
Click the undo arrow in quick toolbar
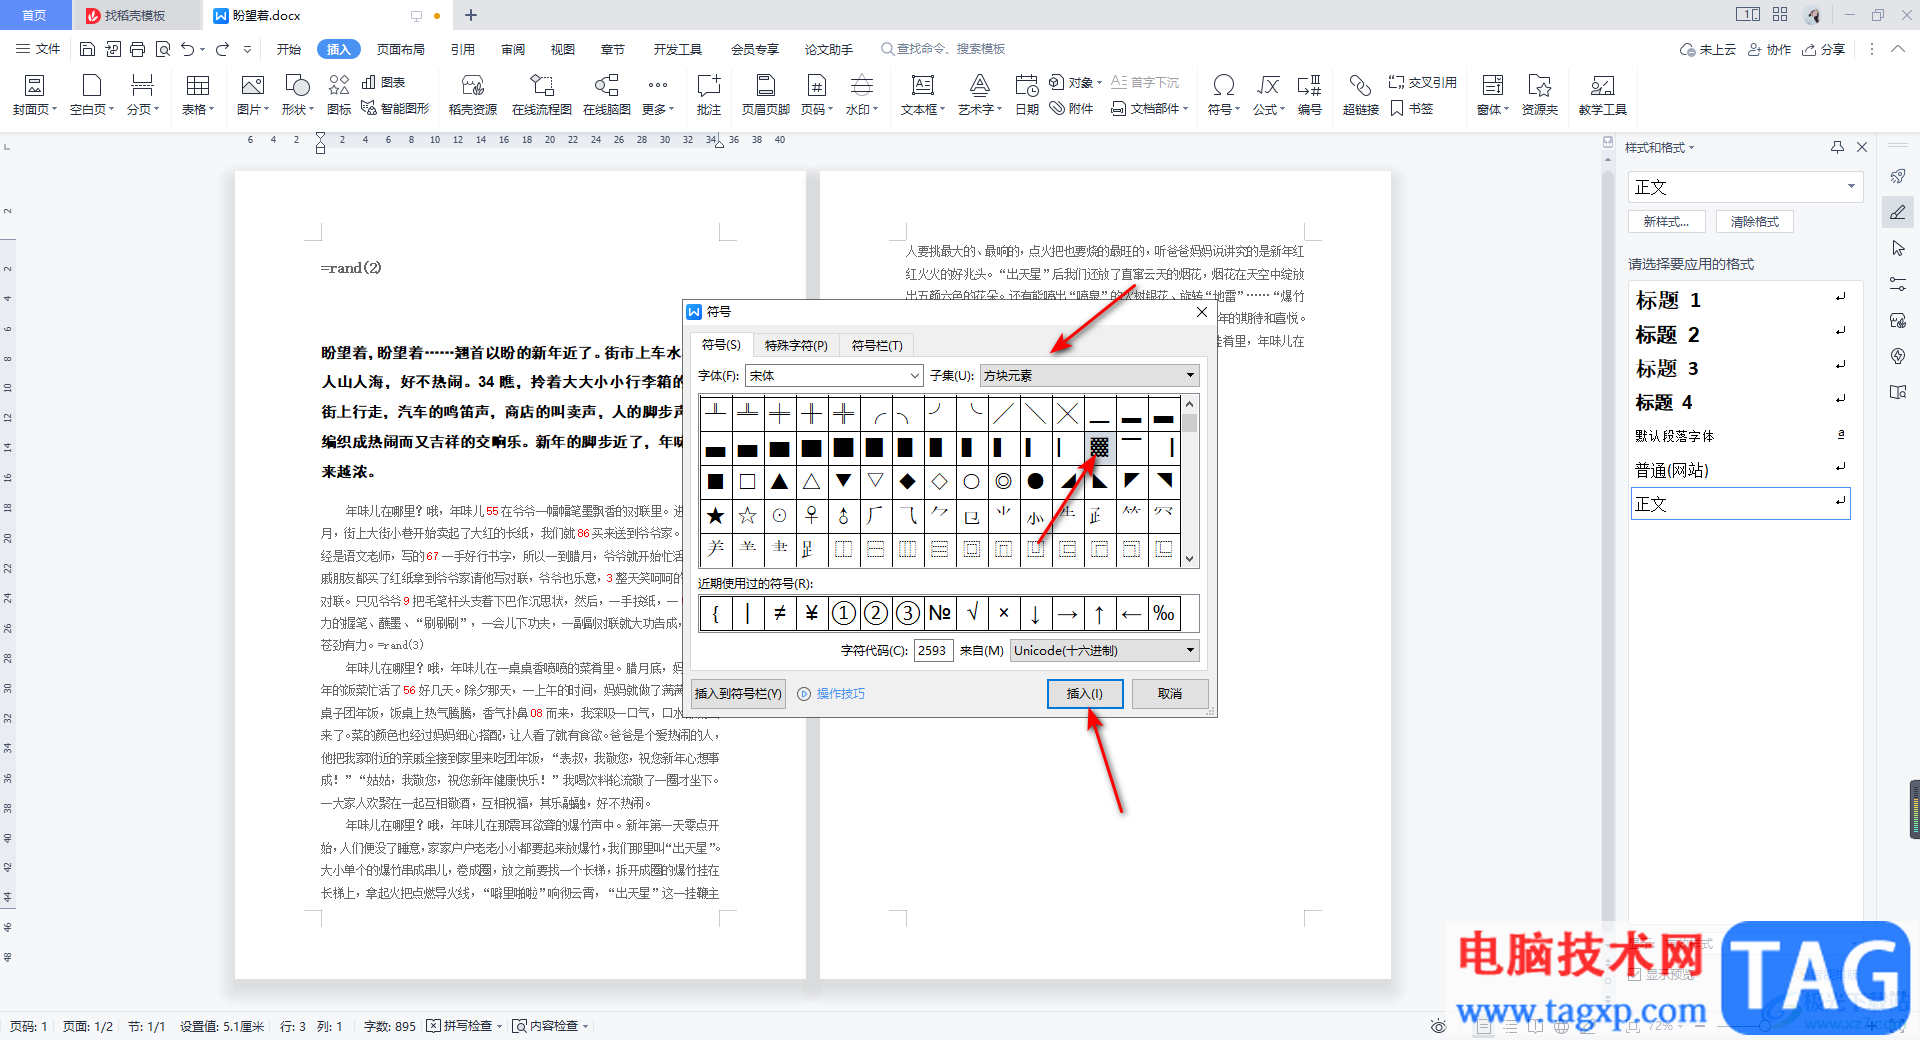pyautogui.click(x=187, y=49)
